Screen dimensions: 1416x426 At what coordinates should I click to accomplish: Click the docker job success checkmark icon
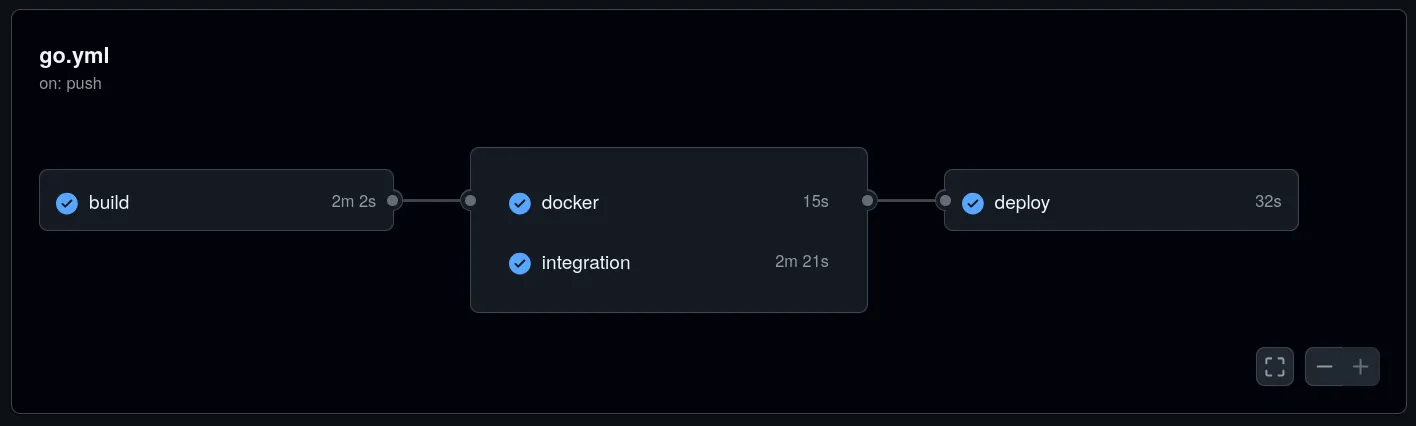(x=520, y=203)
